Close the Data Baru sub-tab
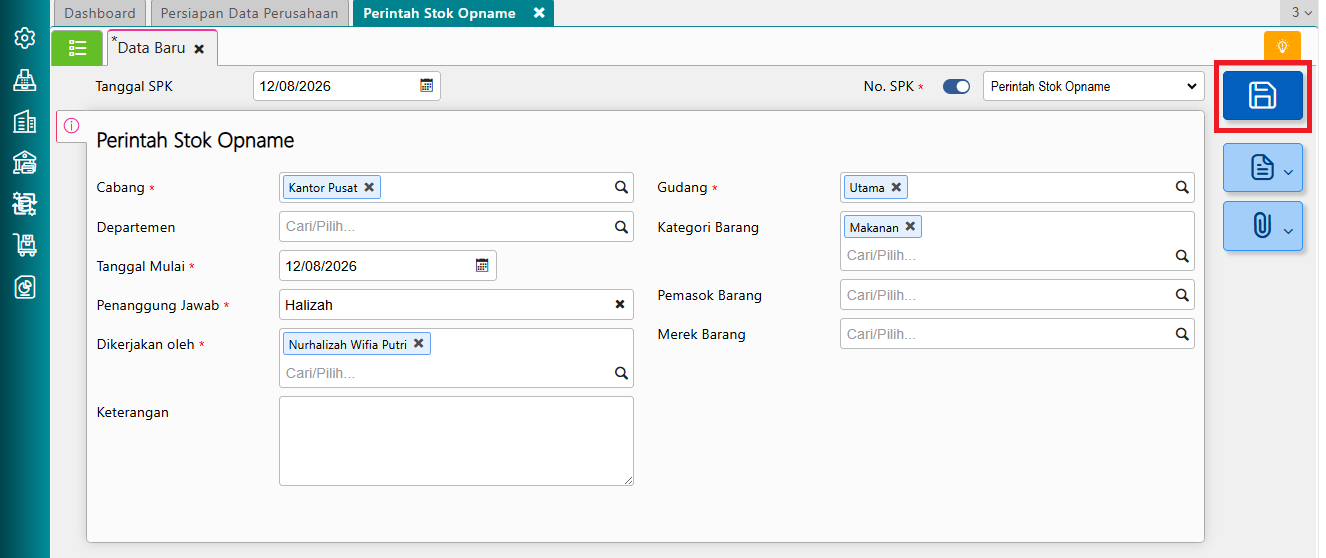The width and height of the screenshot is (1326, 558). 199,49
